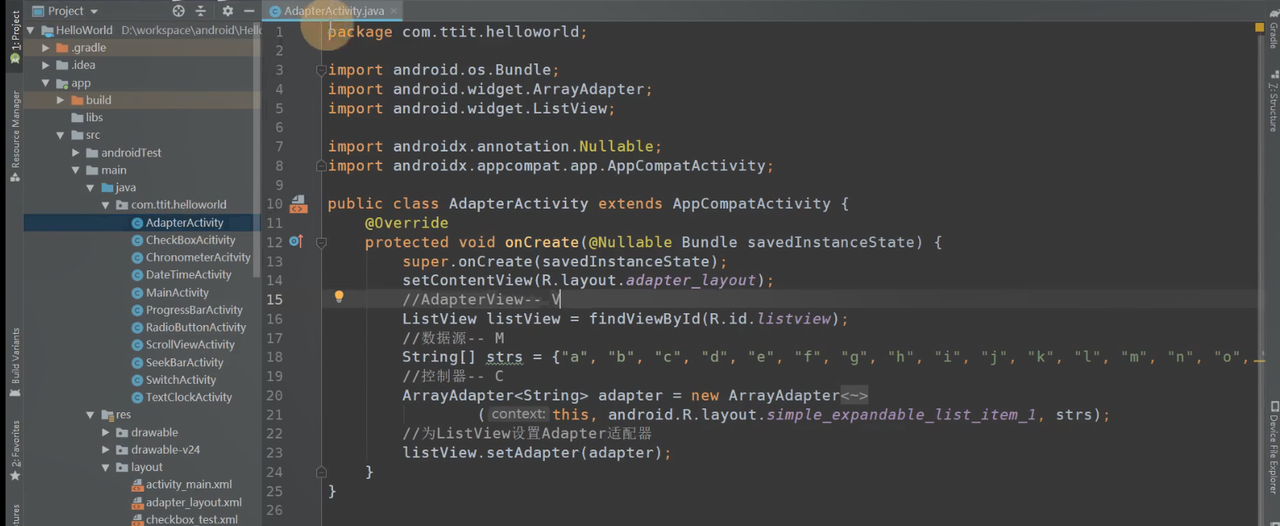Expand the drawable-v24 folder

(x=106, y=450)
